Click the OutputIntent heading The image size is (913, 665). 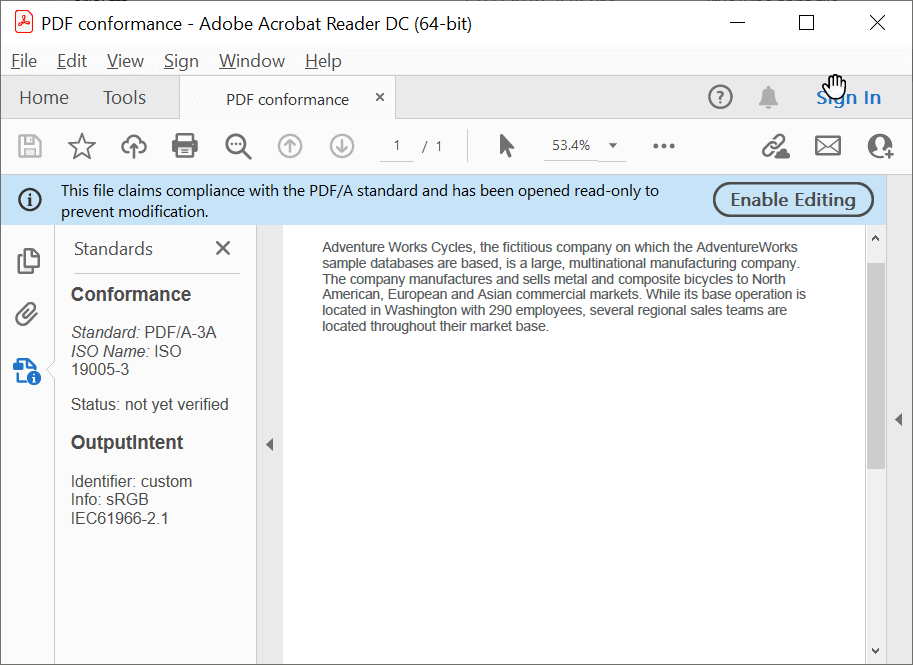[x=127, y=443]
